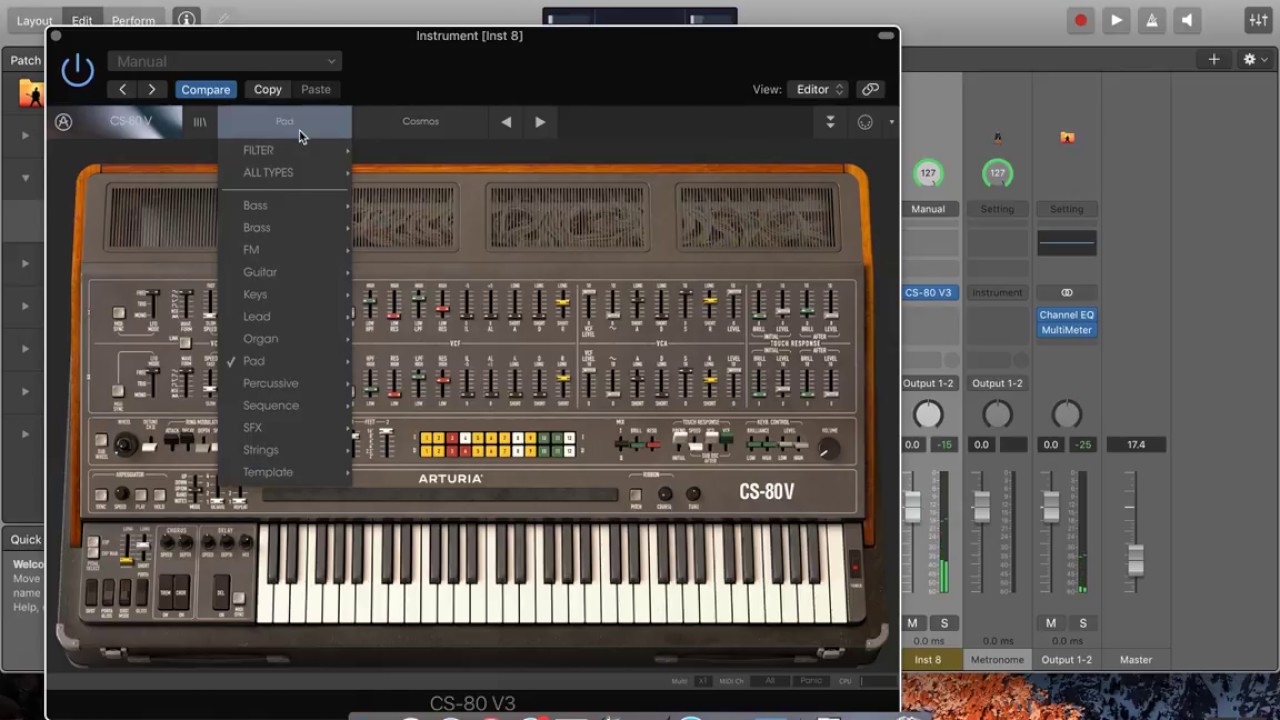Image resolution: width=1280 pixels, height=720 pixels.
Task: Click the Compare button
Action: [x=206, y=89]
